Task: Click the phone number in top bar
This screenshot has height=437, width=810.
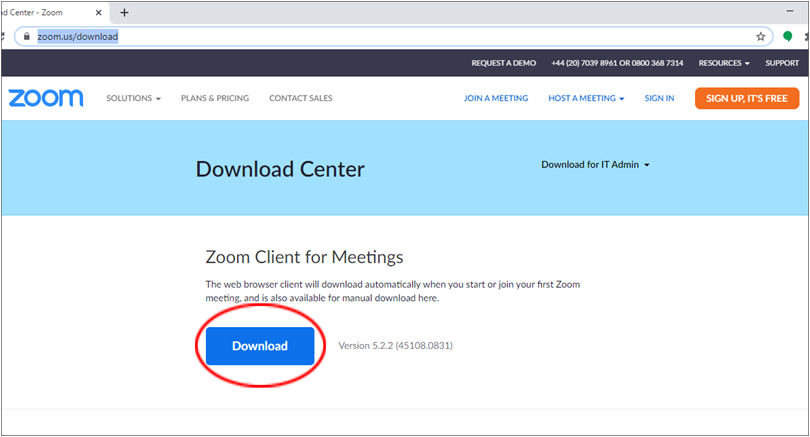Action: [x=617, y=63]
